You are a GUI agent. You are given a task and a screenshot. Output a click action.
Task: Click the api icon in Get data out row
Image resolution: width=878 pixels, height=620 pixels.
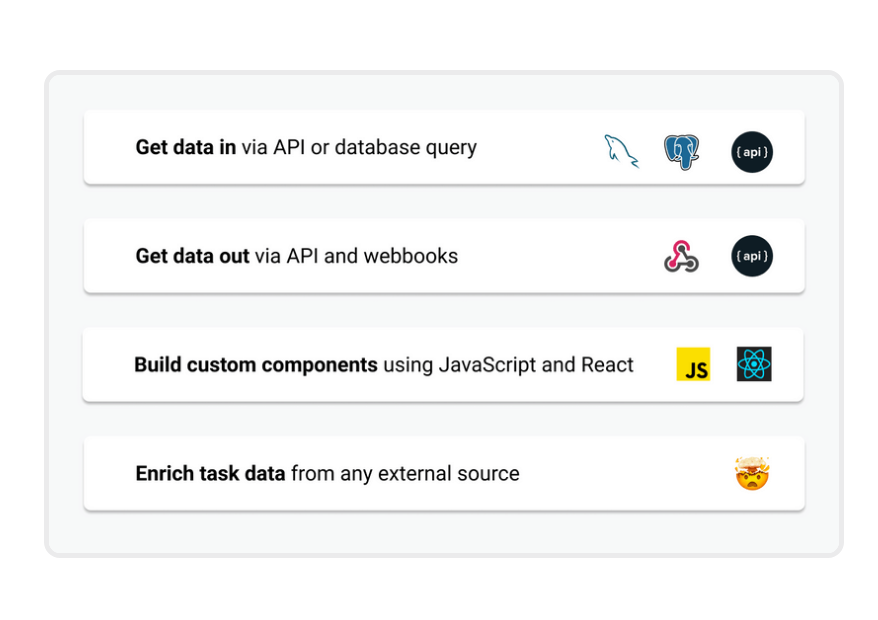[x=751, y=257]
